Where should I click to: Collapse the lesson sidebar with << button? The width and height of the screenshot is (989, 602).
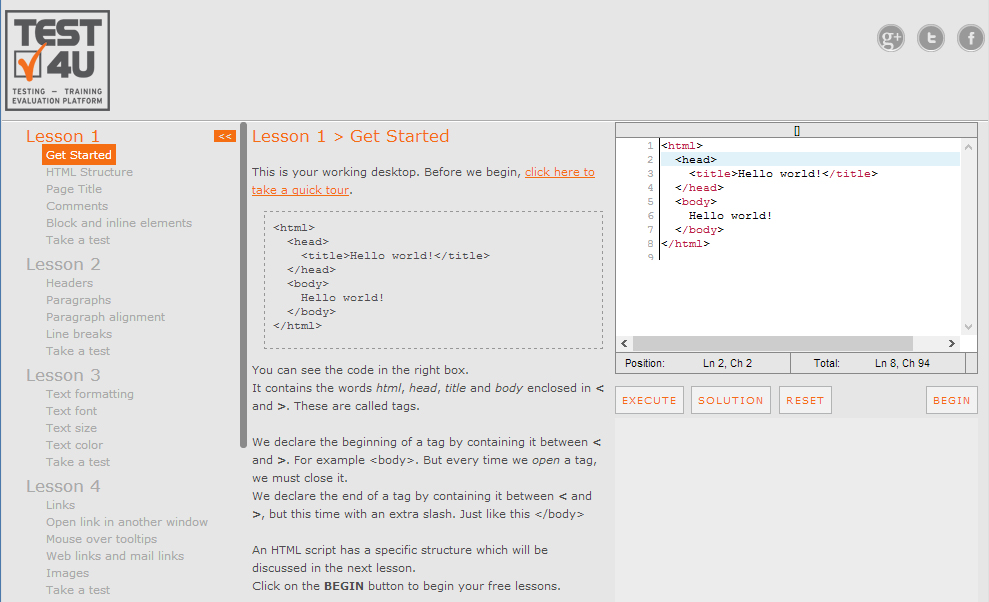tap(225, 136)
